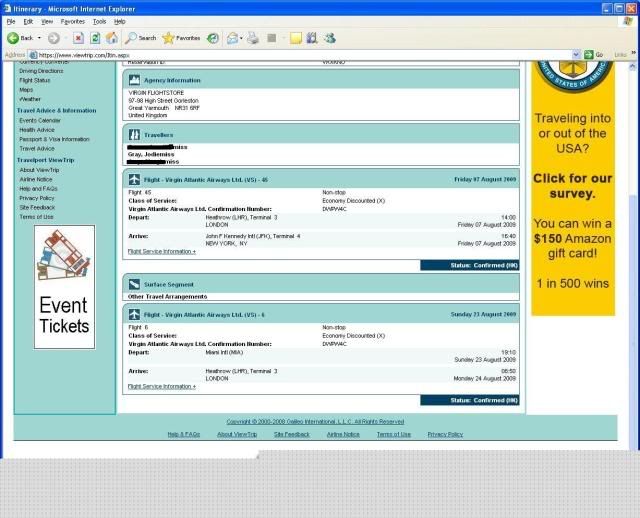The image size is (640, 518).
Task: Open Events Calendar sidebar link
Action: (40, 120)
